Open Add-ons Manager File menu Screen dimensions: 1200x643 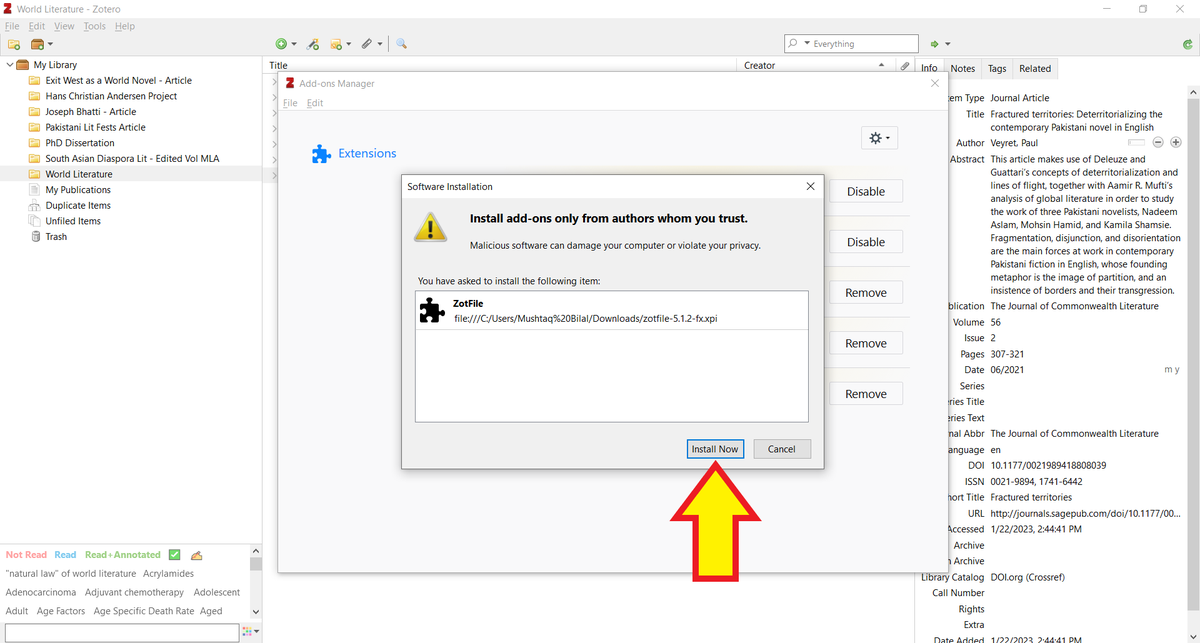tap(290, 103)
